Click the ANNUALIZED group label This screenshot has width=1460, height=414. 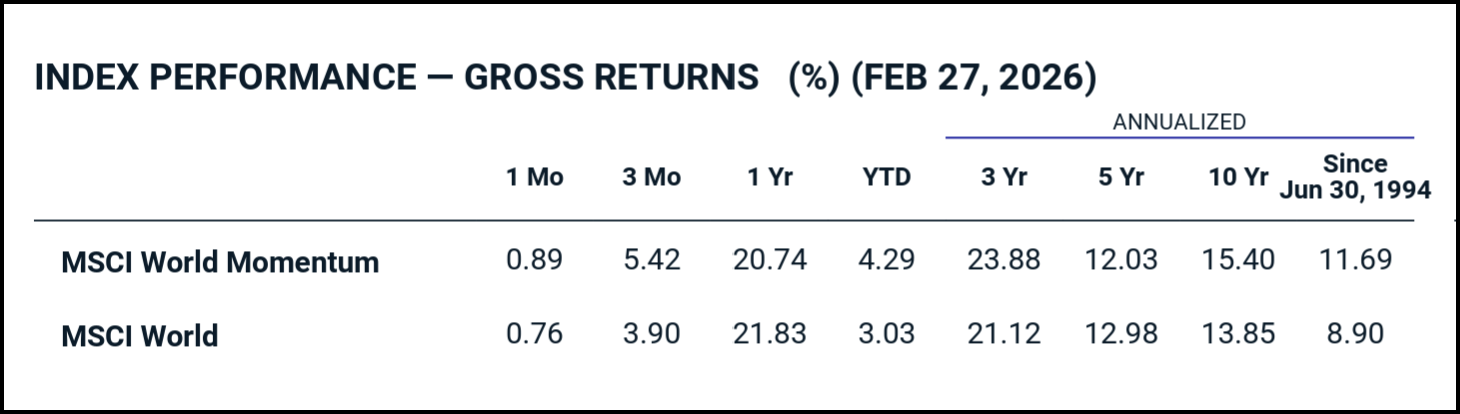1179,122
